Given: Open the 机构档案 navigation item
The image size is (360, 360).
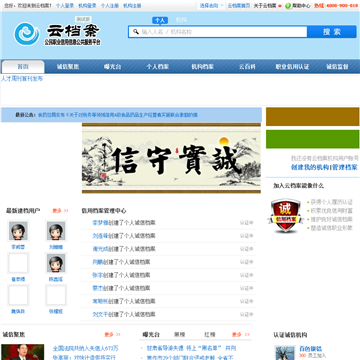Looking at the screenshot, I should (x=203, y=67).
